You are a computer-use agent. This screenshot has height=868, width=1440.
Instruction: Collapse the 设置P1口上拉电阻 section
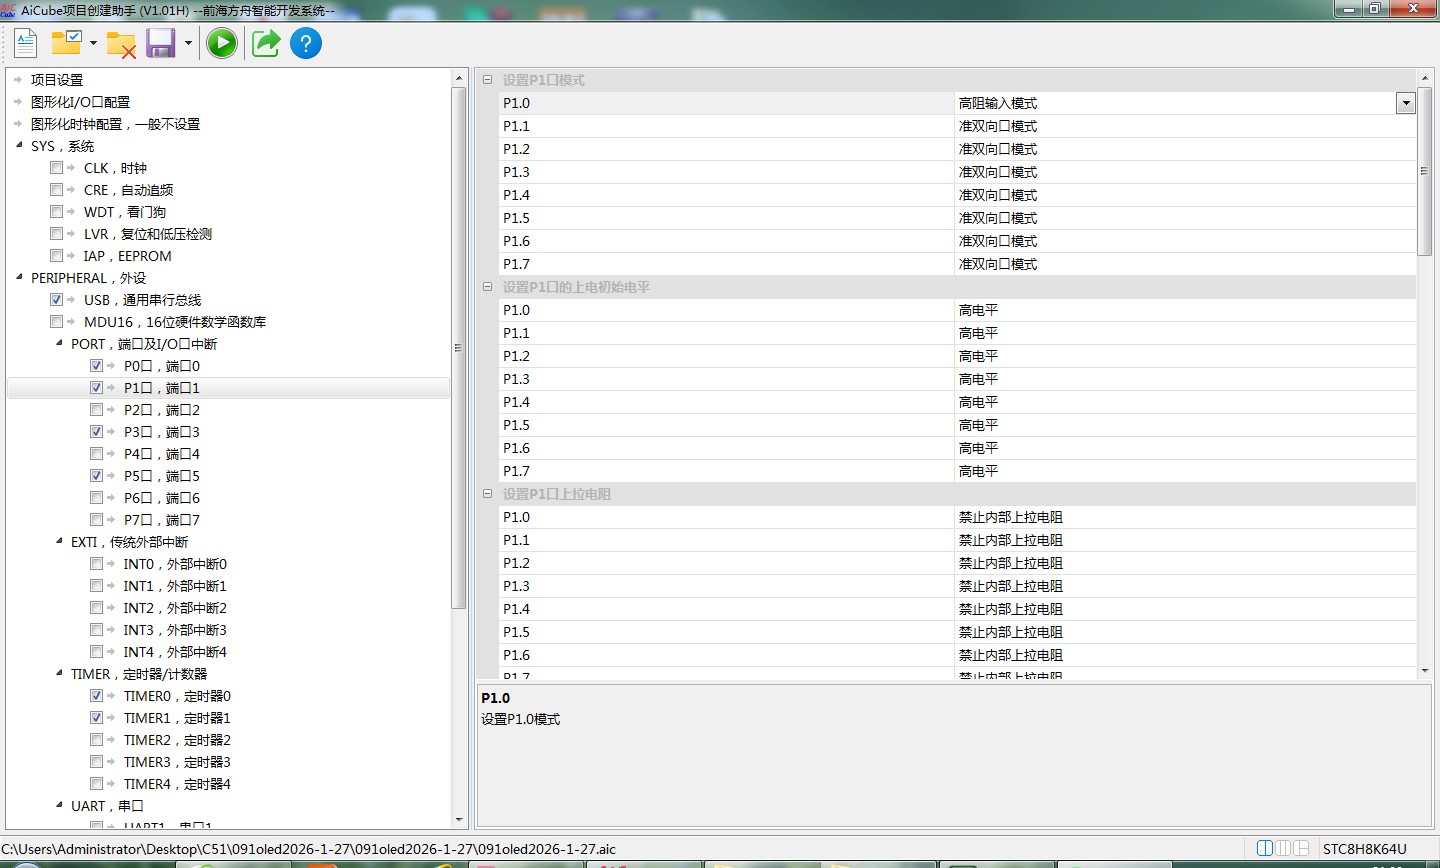pos(488,494)
